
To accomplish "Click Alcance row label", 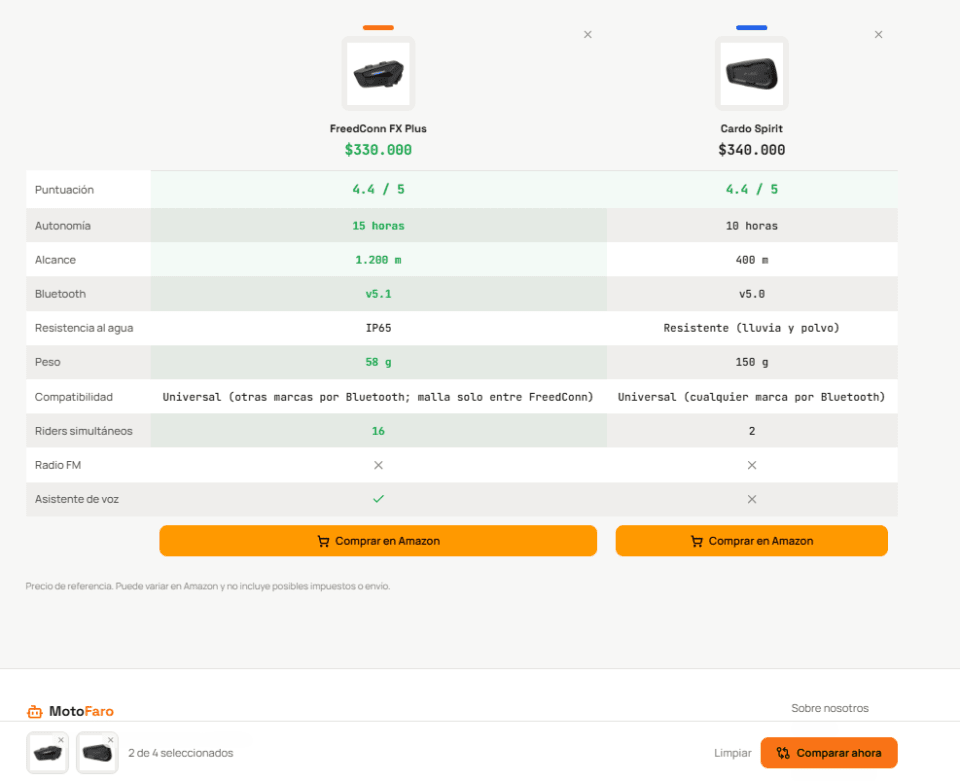I will click(55, 260).
